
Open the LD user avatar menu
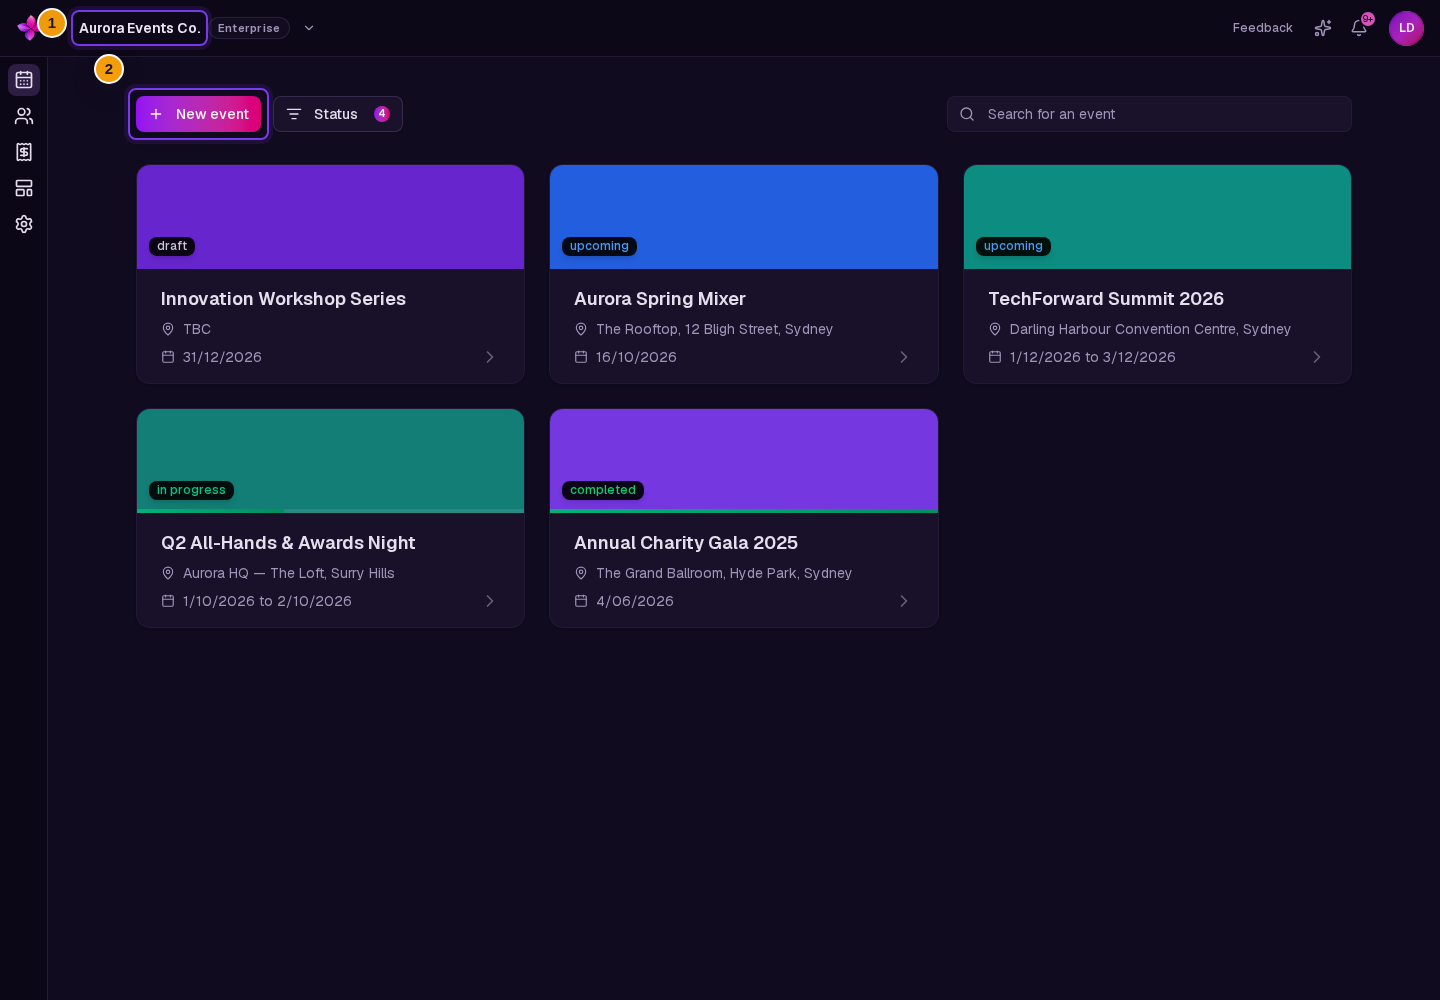1406,28
